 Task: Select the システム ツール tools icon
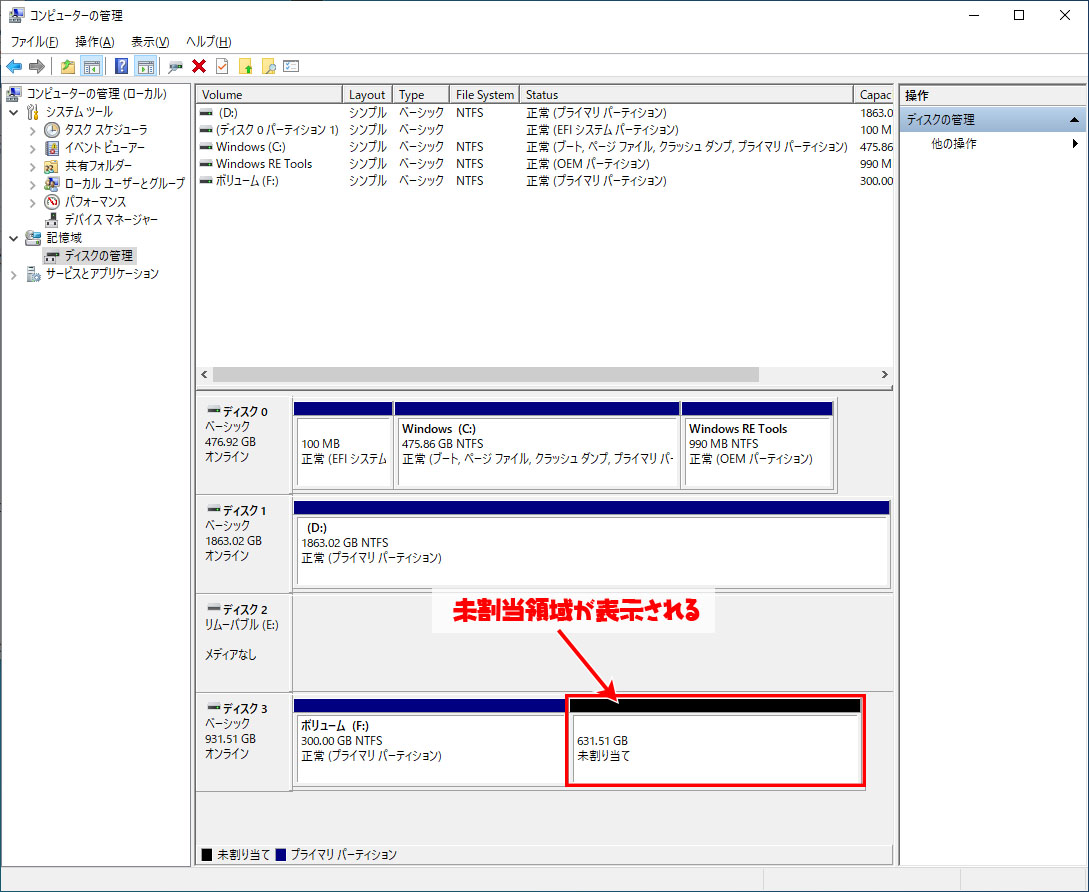pyautogui.click(x=33, y=112)
